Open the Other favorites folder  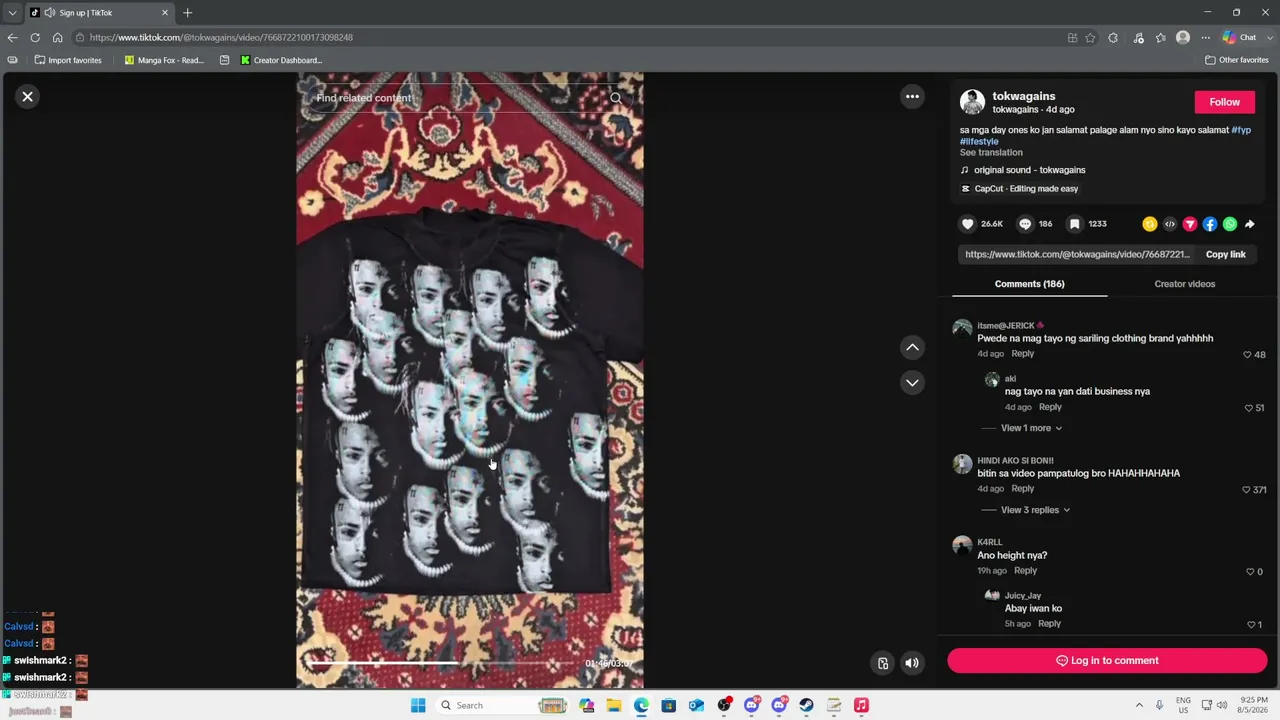1237,60
